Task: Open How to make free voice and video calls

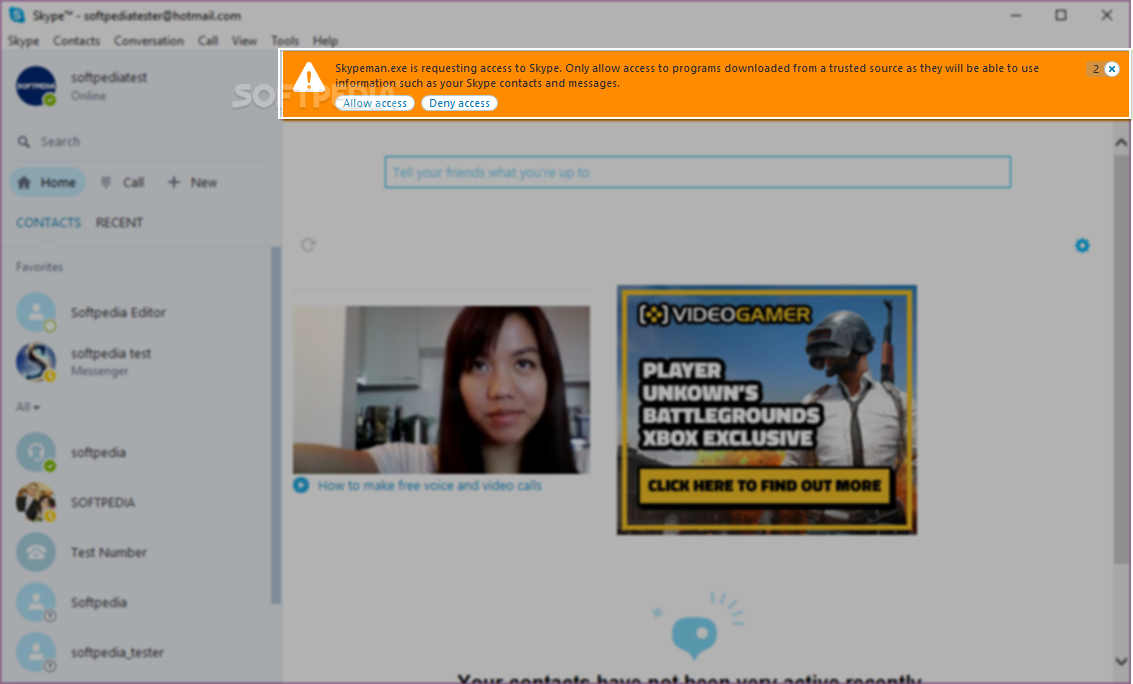Action: coord(429,485)
